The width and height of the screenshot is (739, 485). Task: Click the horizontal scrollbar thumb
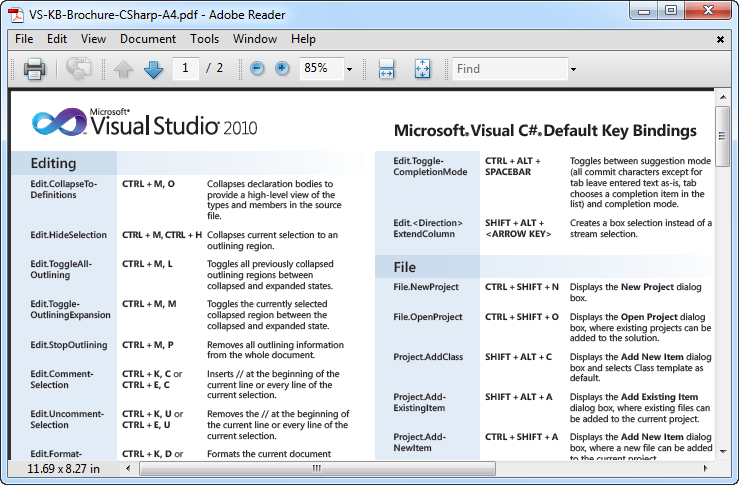tap(317, 469)
